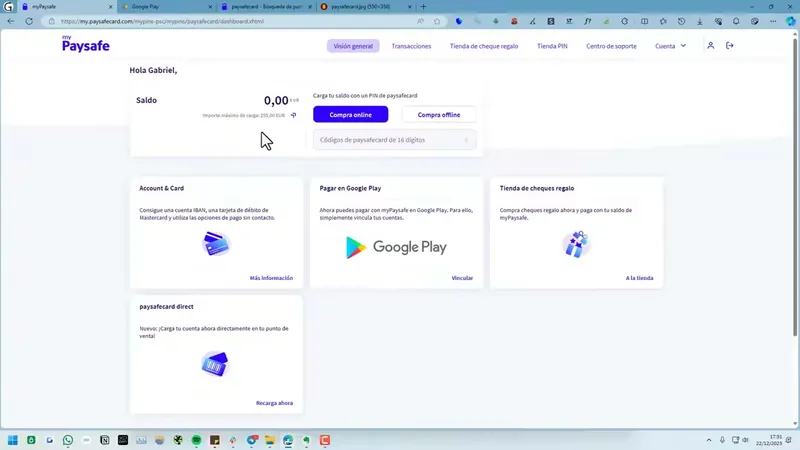Switch to the Google Play browser tab

166,7
